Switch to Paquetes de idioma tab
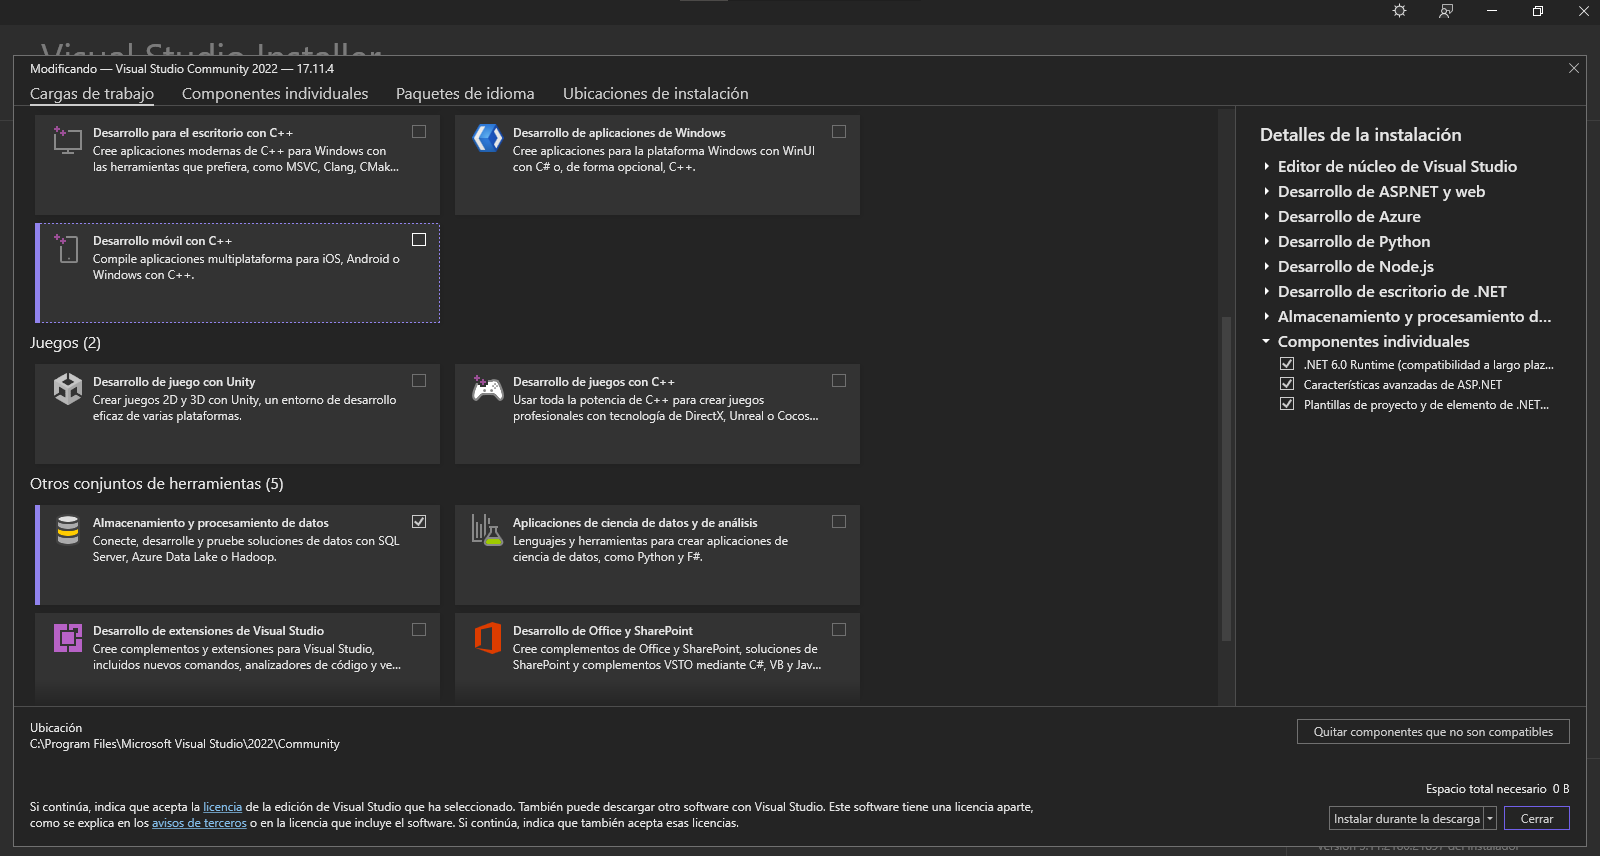1600x856 pixels. coord(465,93)
